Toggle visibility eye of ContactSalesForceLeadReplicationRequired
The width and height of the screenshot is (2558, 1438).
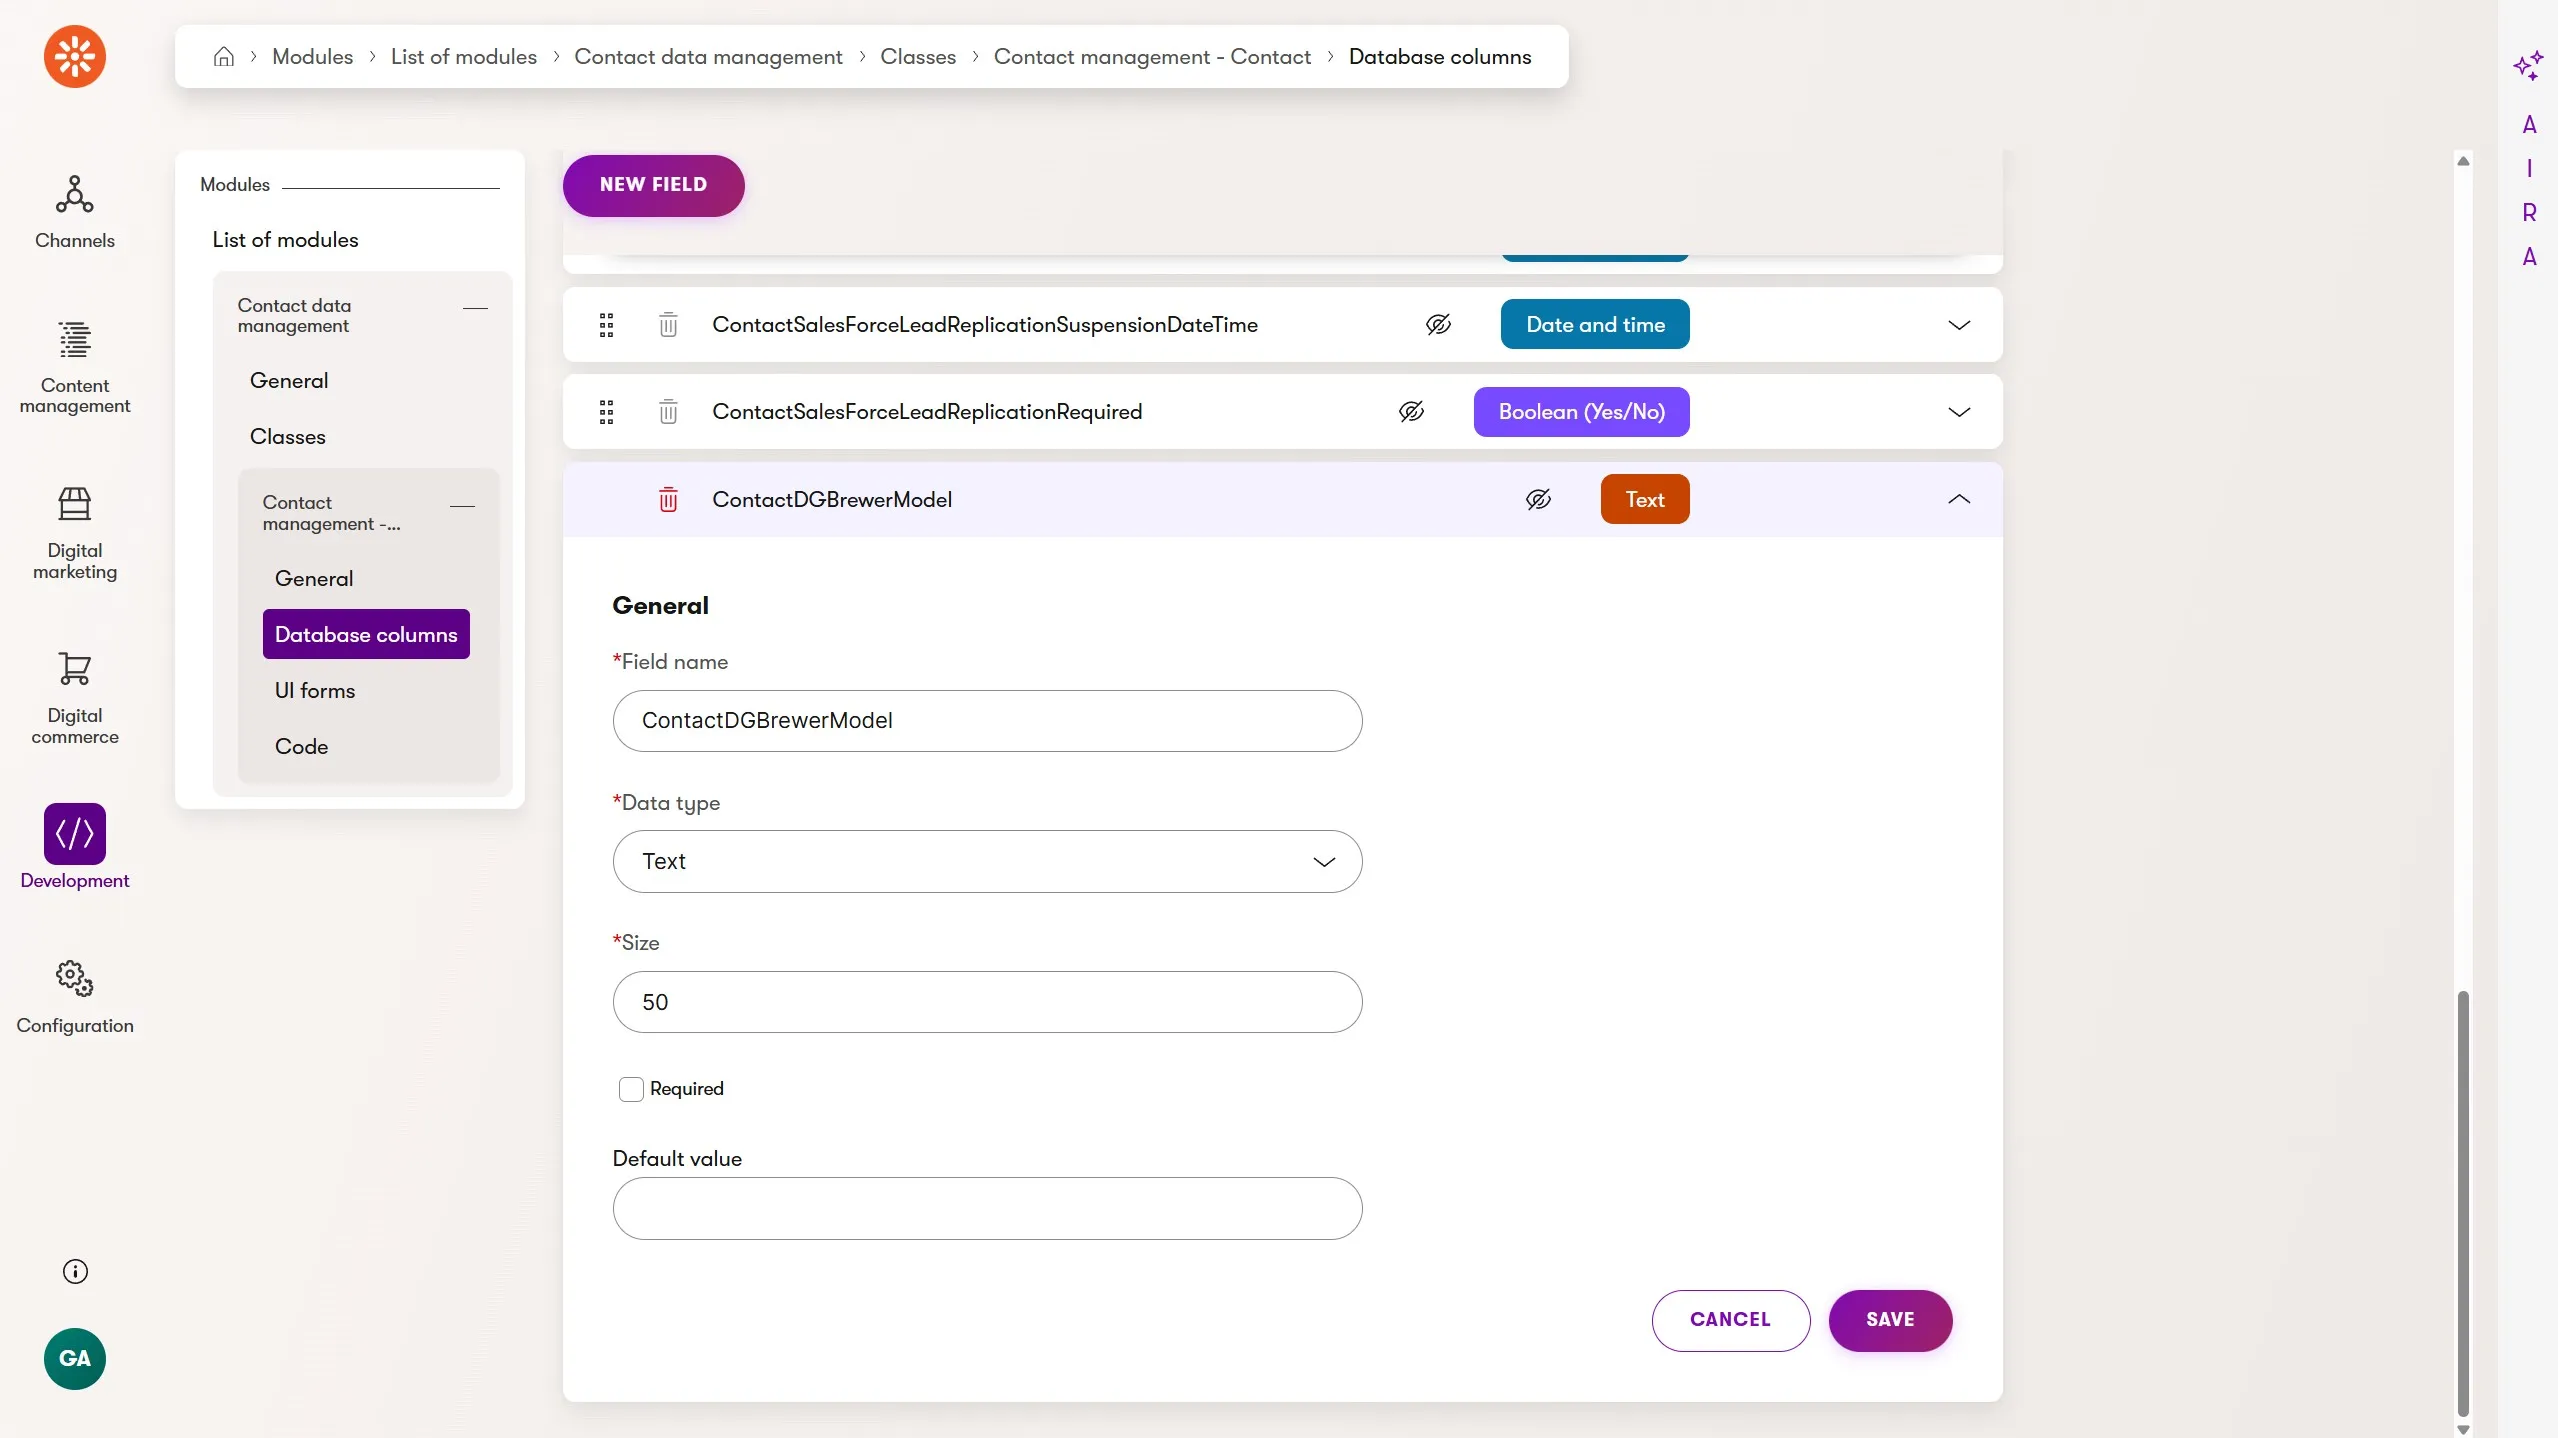1411,412
